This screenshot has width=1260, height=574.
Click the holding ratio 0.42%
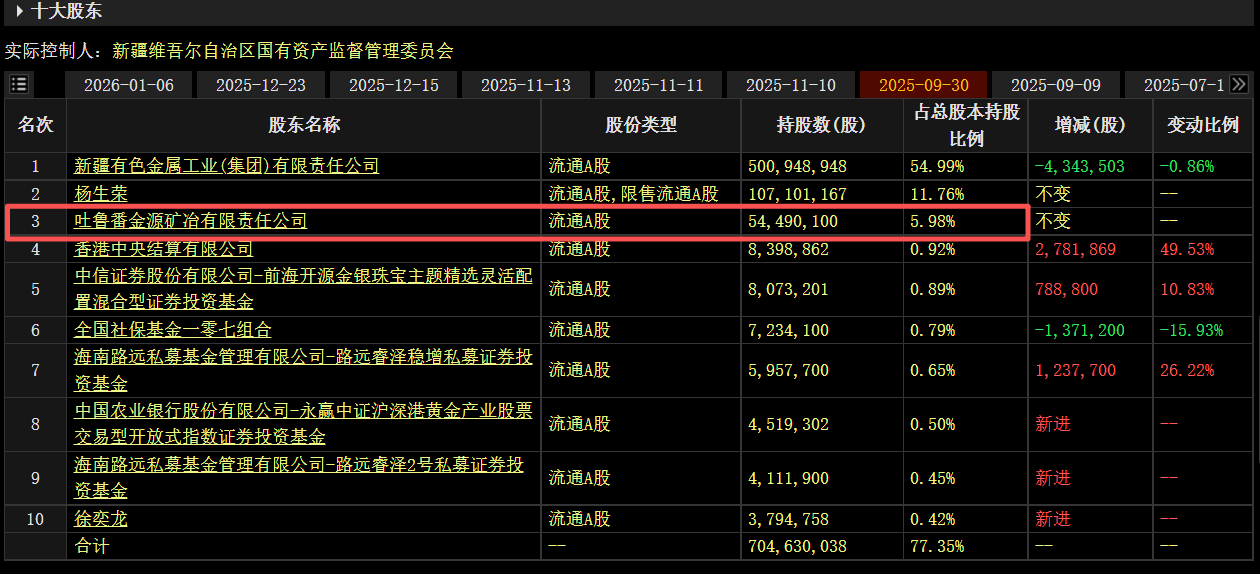[x=932, y=519]
